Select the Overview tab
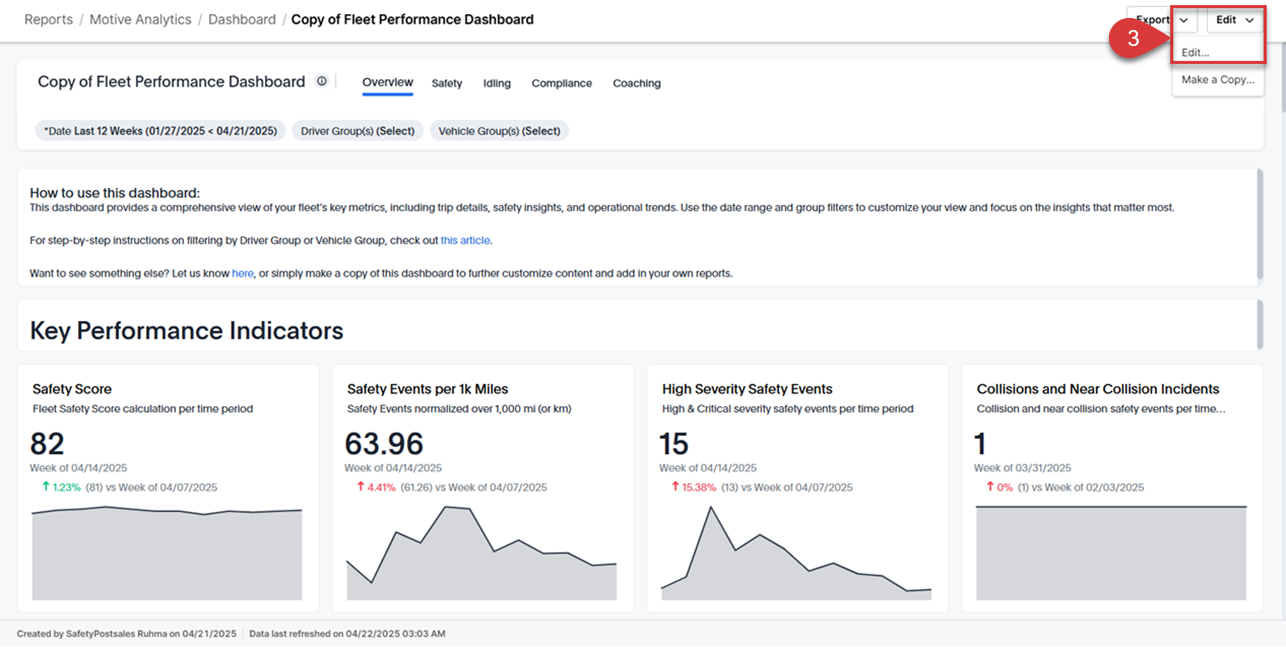Image resolution: width=1286 pixels, height=647 pixels. tap(387, 83)
